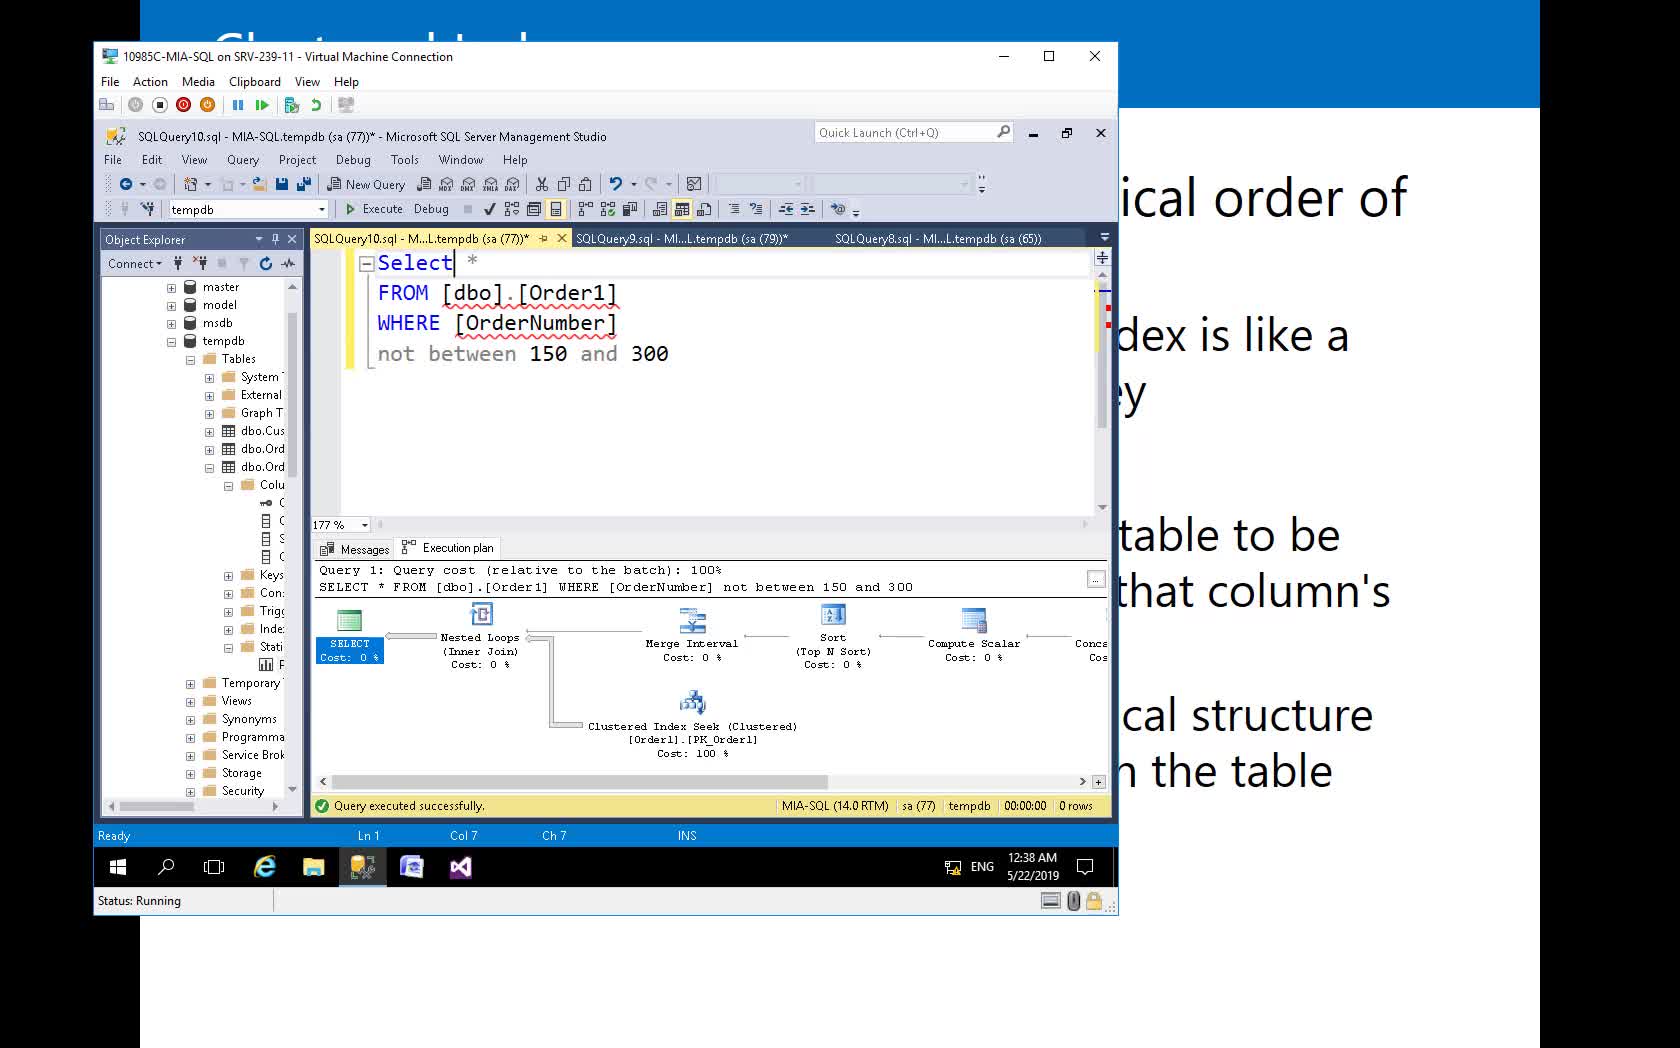Open the Tools menu in SSMS
Screen dimensions: 1680x1048
point(404,160)
